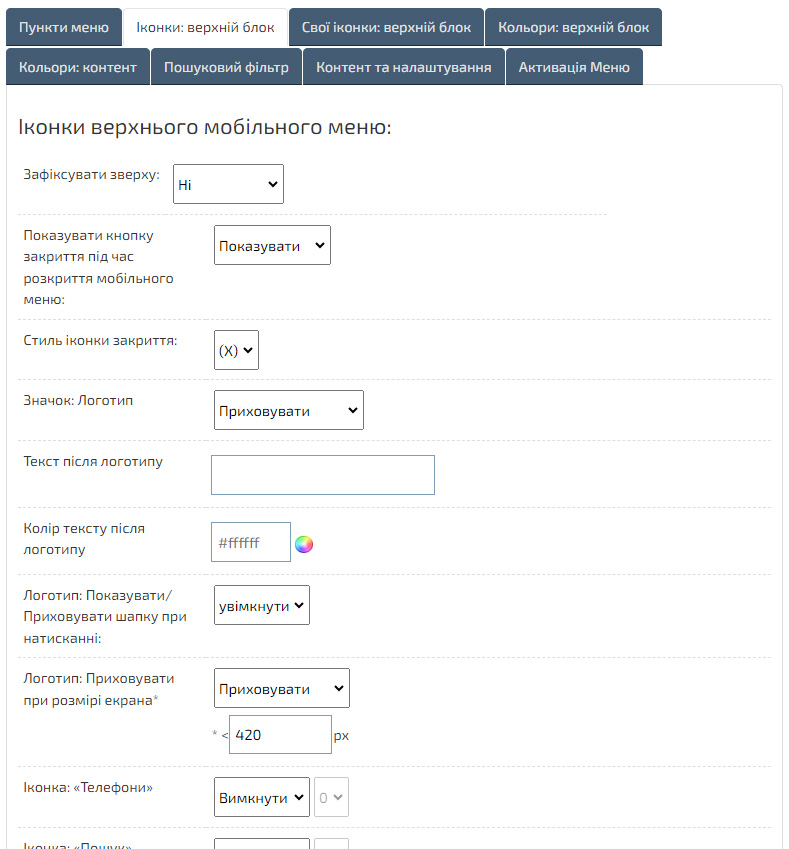The image size is (789, 849).
Task: Open the Пошуковий фільтр tab
Action: 226,67
